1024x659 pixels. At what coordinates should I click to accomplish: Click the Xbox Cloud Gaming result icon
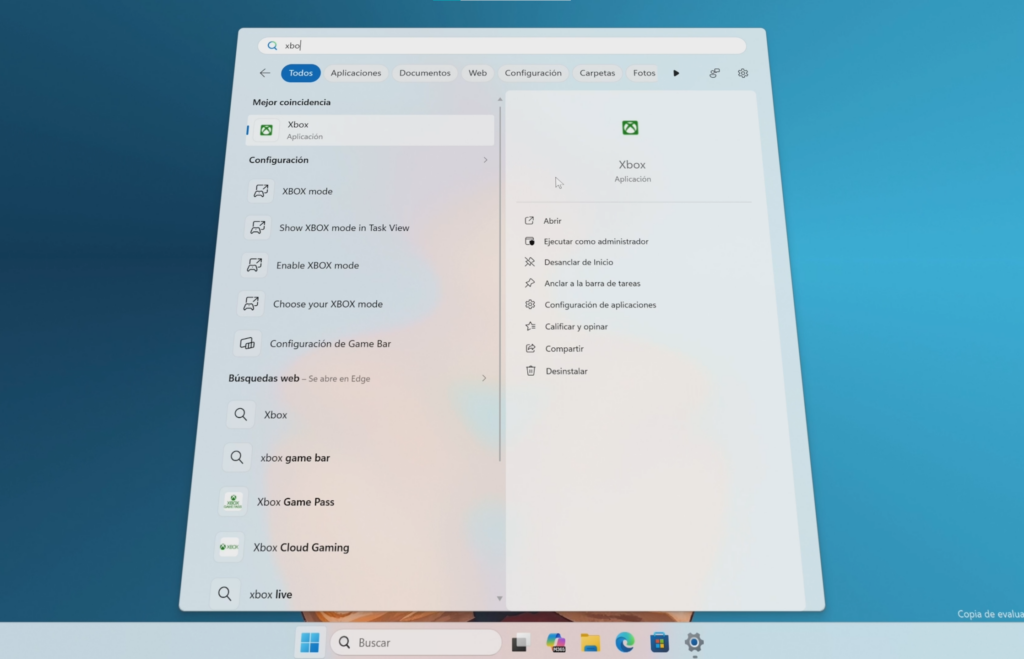[229, 547]
